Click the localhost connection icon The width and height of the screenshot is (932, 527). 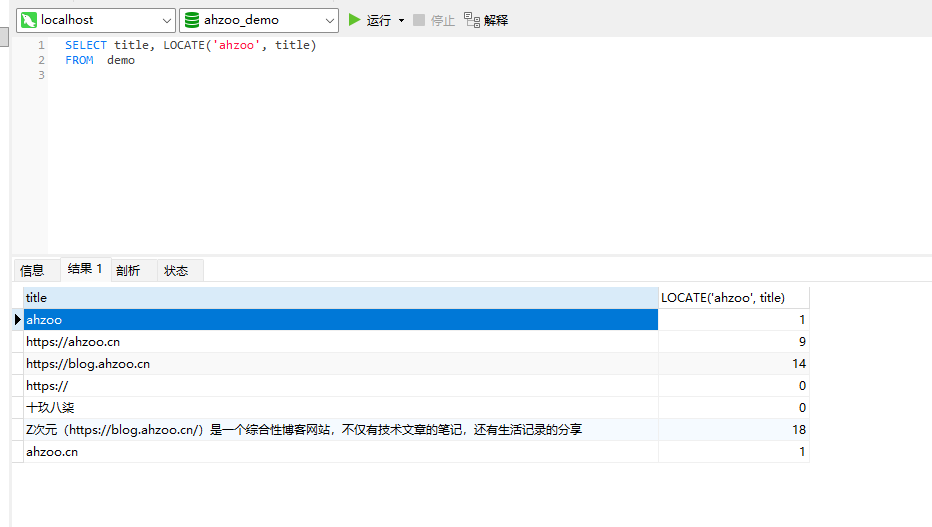(x=28, y=20)
